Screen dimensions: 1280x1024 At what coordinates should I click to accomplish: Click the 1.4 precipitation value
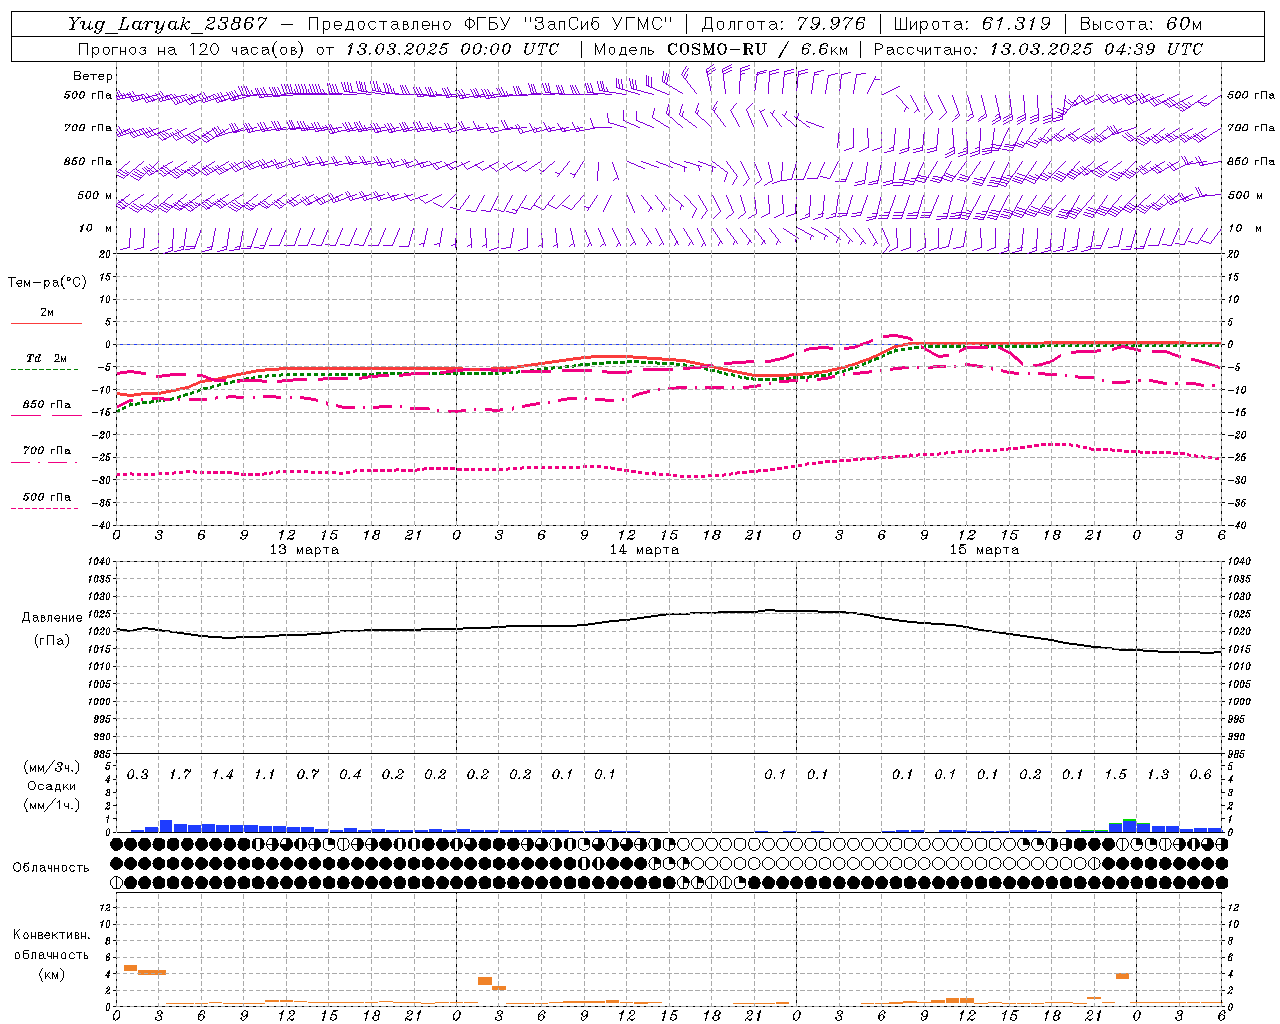(223, 775)
